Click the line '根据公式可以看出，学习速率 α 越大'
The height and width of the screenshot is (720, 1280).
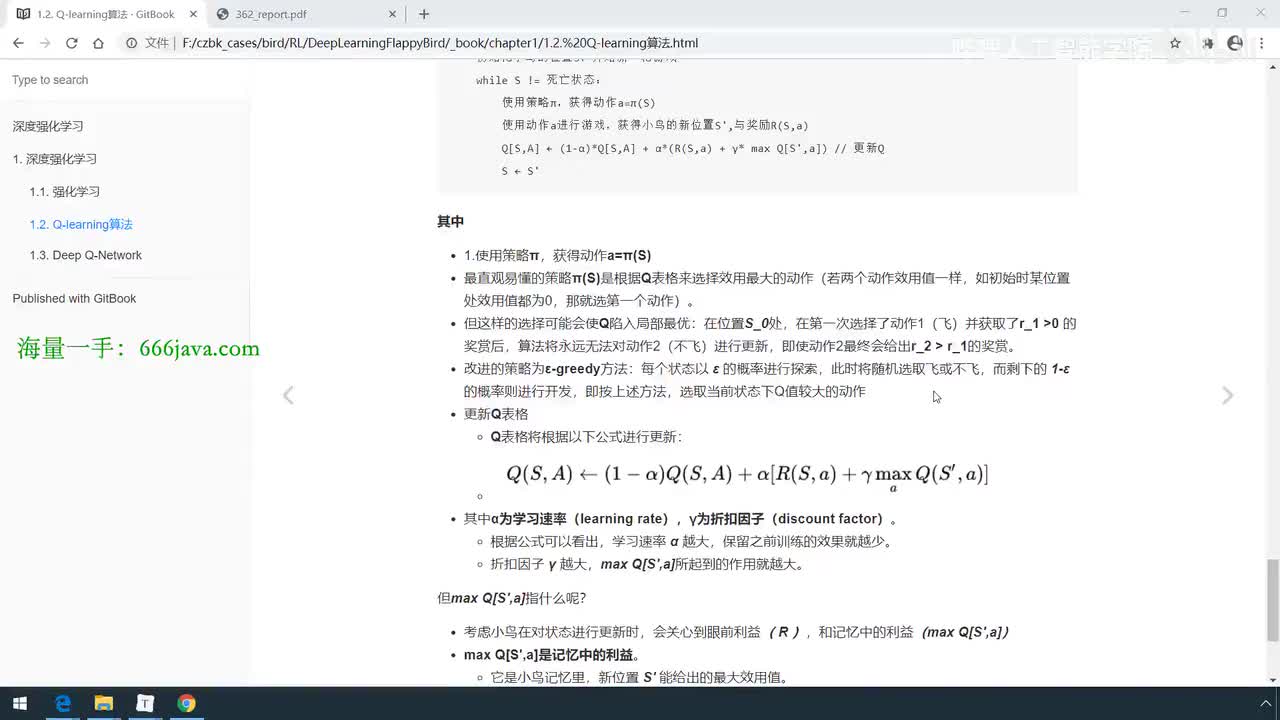pos(691,541)
